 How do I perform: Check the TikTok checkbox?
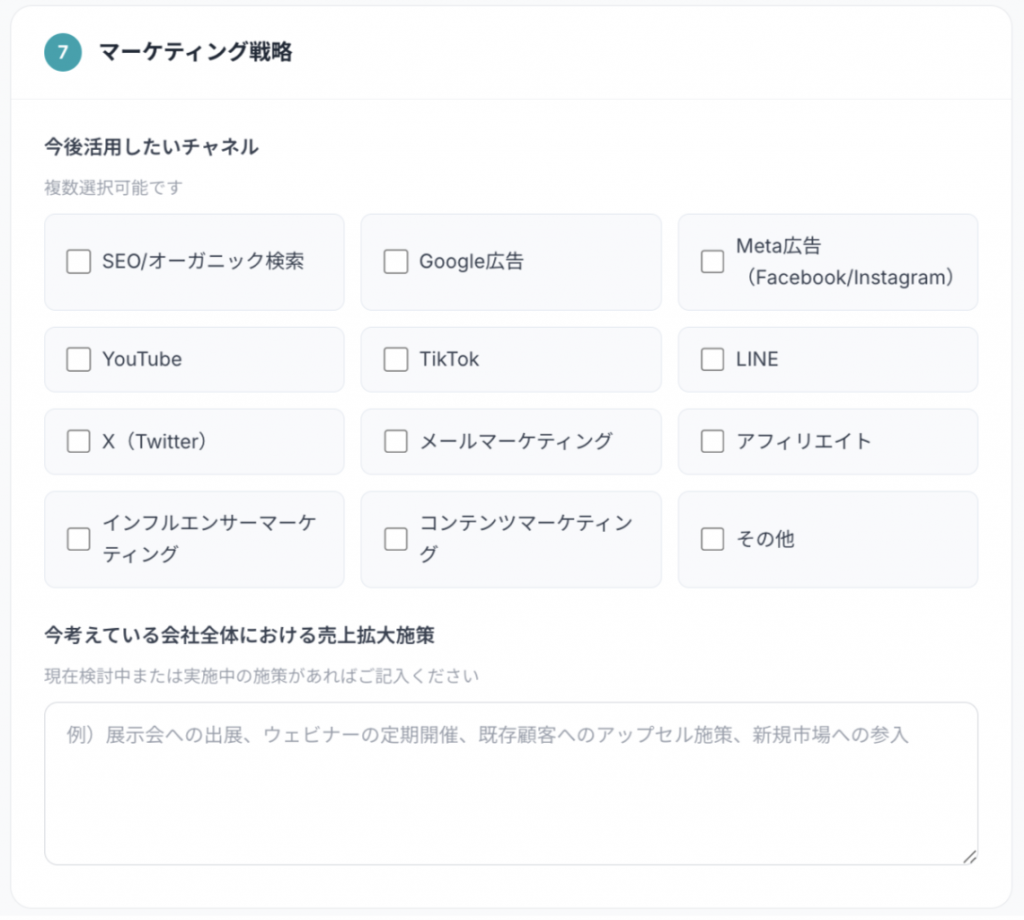(x=396, y=360)
